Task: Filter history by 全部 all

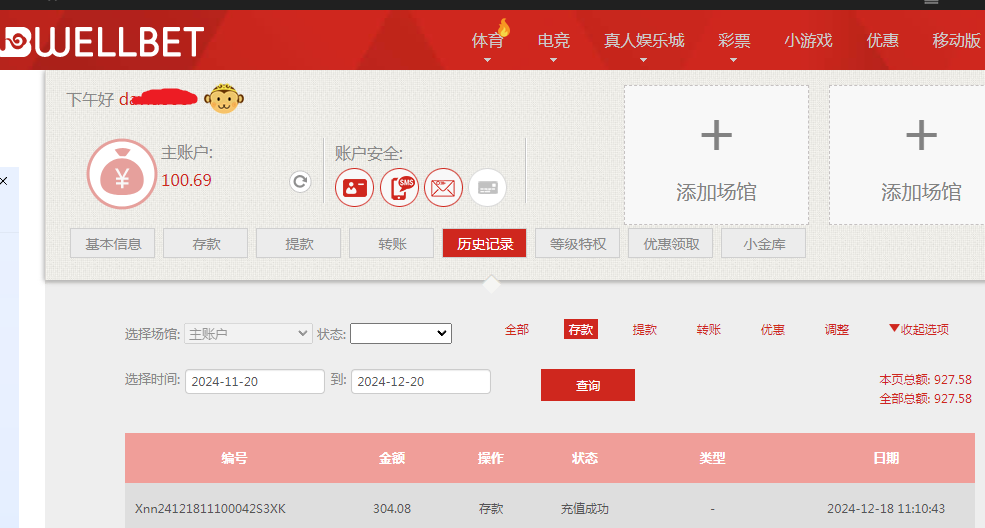Action: click(x=517, y=330)
